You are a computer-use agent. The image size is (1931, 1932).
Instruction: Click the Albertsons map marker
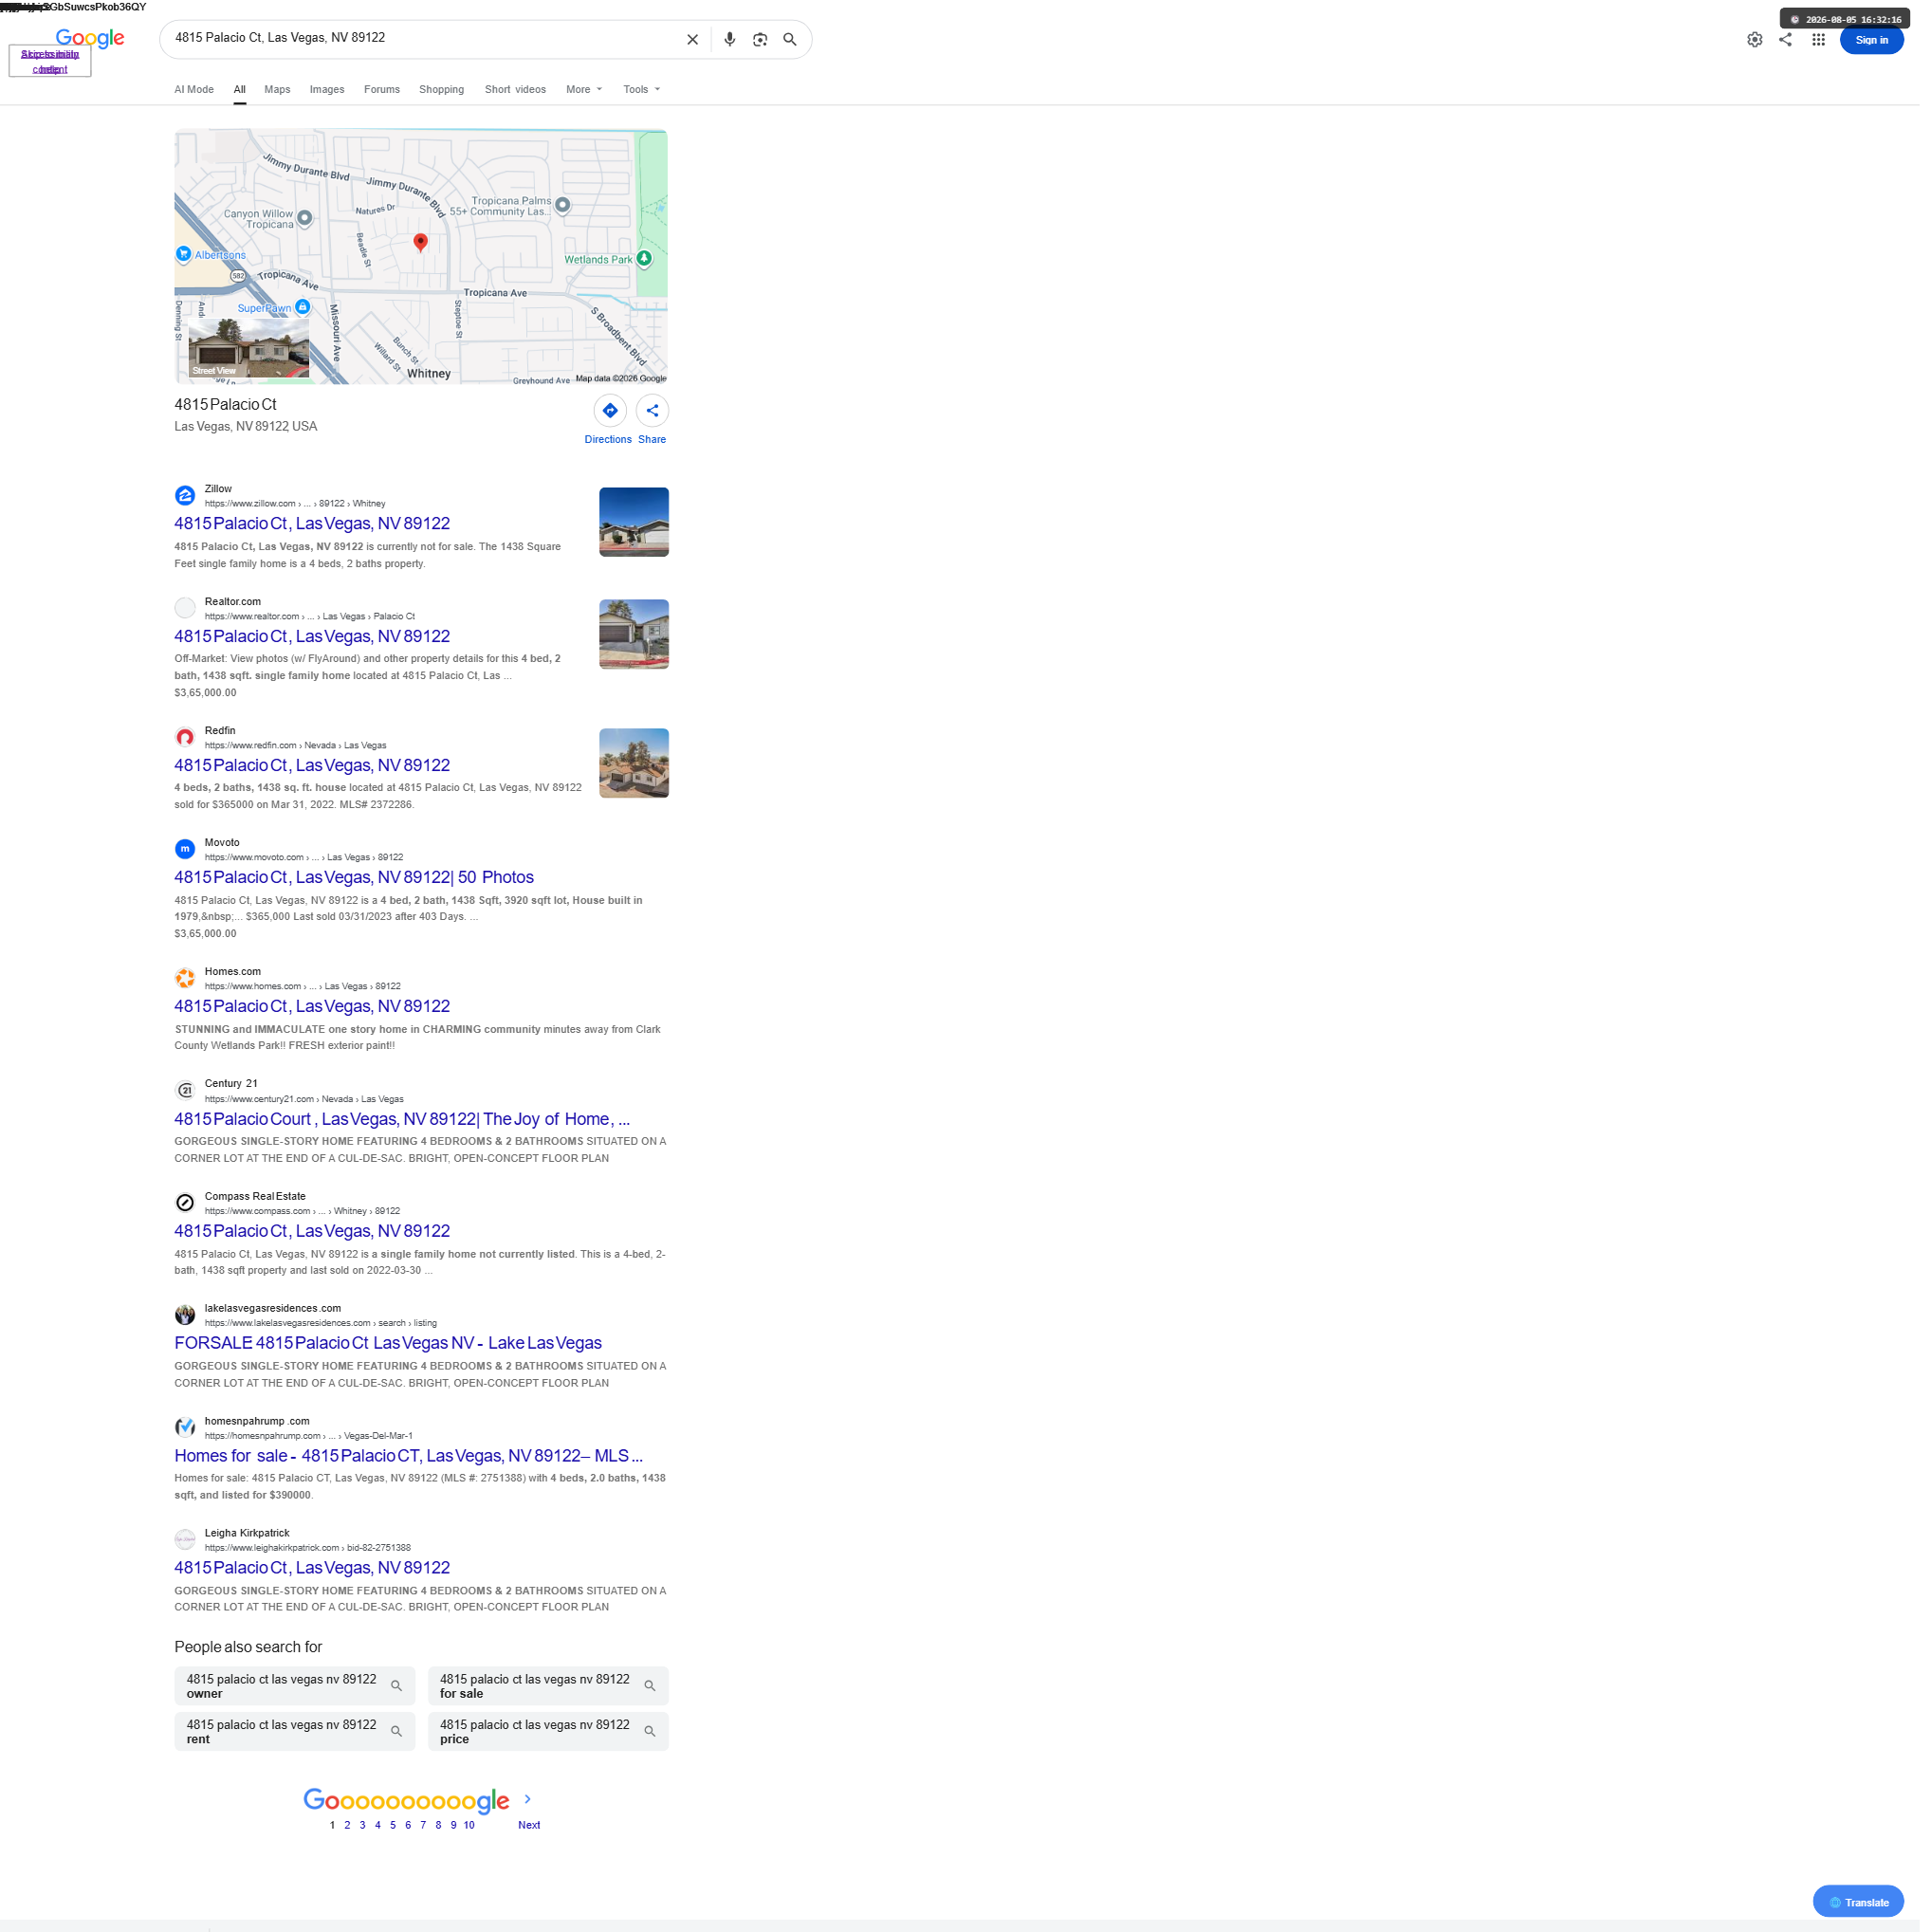click(x=184, y=255)
